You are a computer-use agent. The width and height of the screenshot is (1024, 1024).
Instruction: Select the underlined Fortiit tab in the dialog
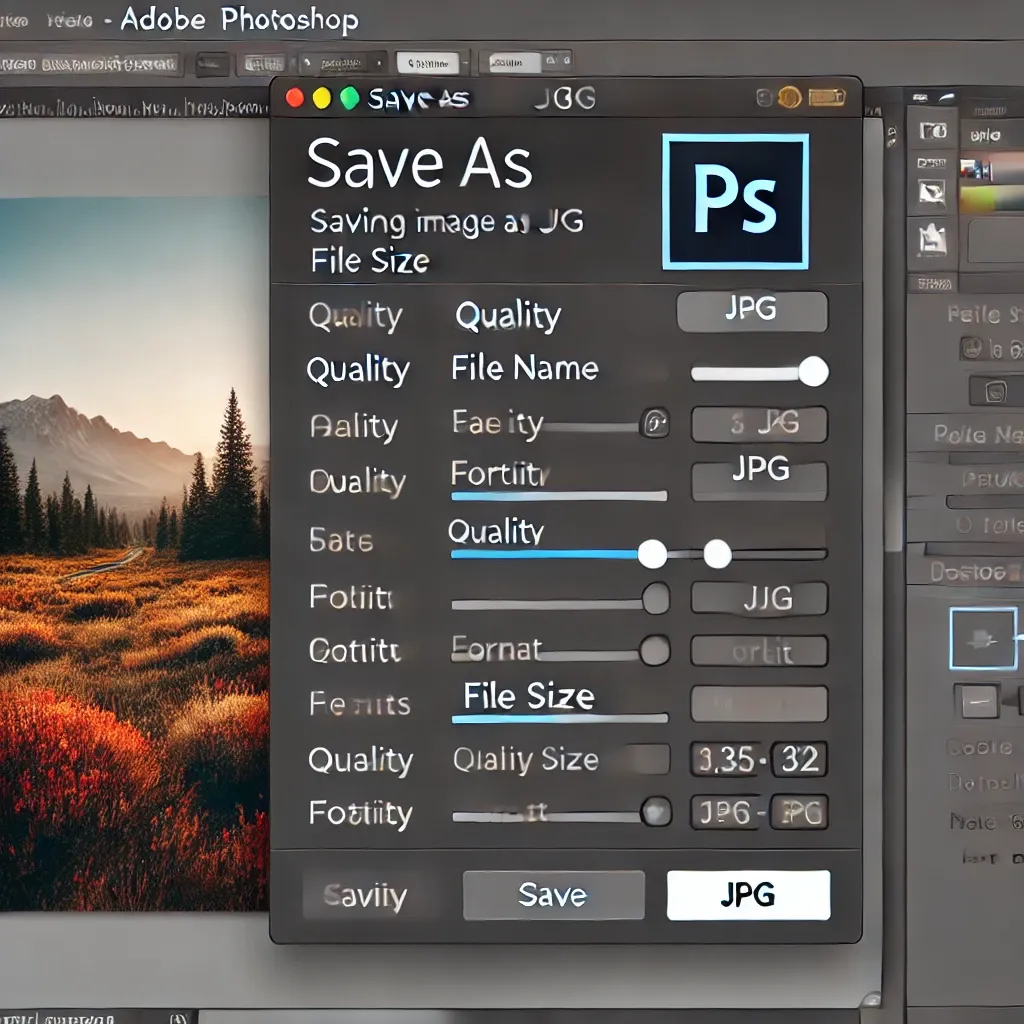click(x=559, y=481)
